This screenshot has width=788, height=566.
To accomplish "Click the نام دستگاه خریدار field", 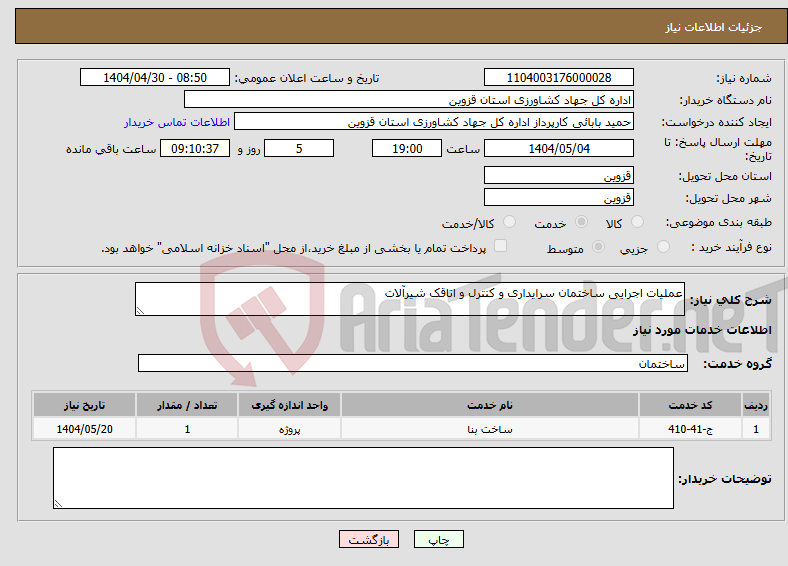I will [x=409, y=100].
